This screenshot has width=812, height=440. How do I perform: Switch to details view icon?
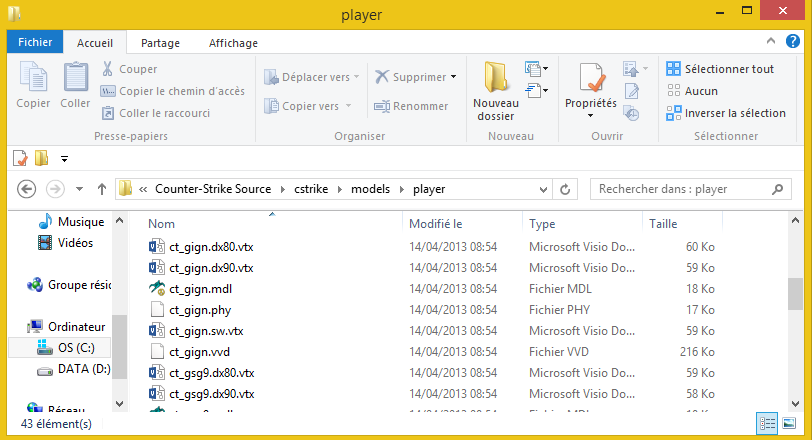766,423
